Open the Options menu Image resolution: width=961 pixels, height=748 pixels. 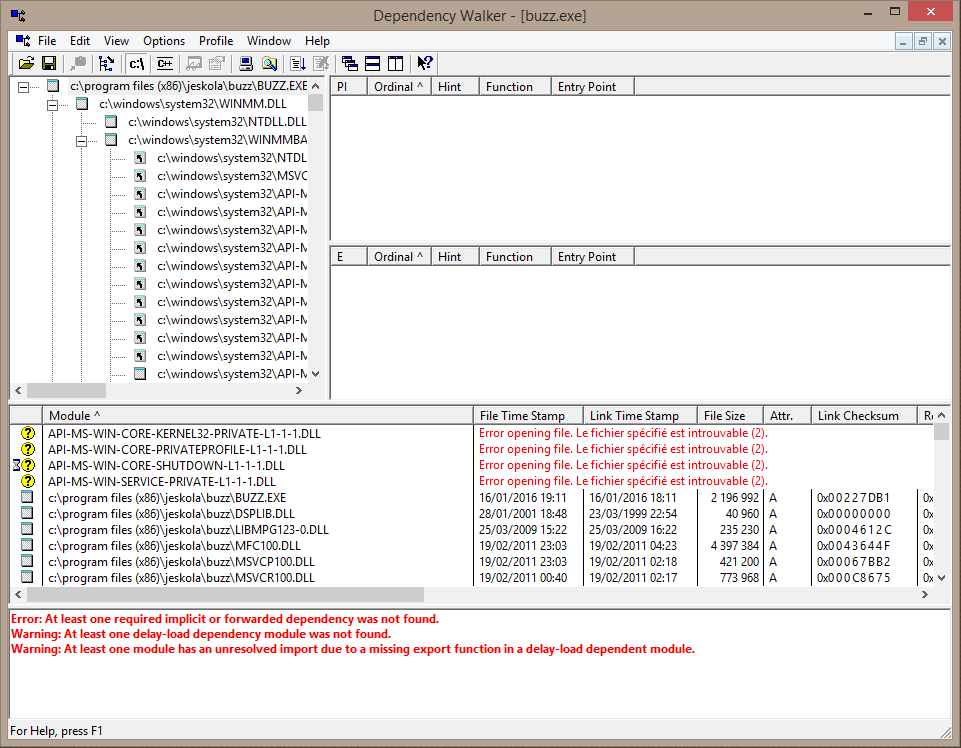[164, 41]
